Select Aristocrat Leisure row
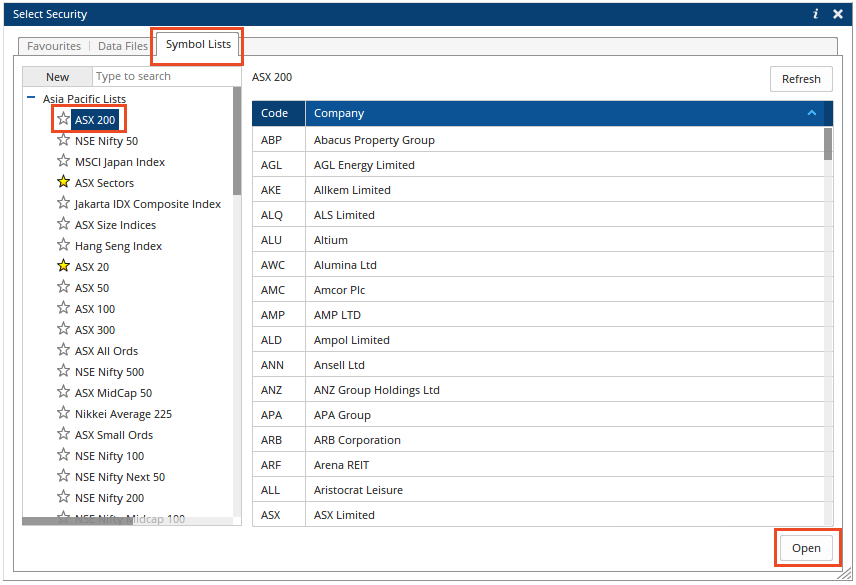The width and height of the screenshot is (856, 585). coord(538,490)
